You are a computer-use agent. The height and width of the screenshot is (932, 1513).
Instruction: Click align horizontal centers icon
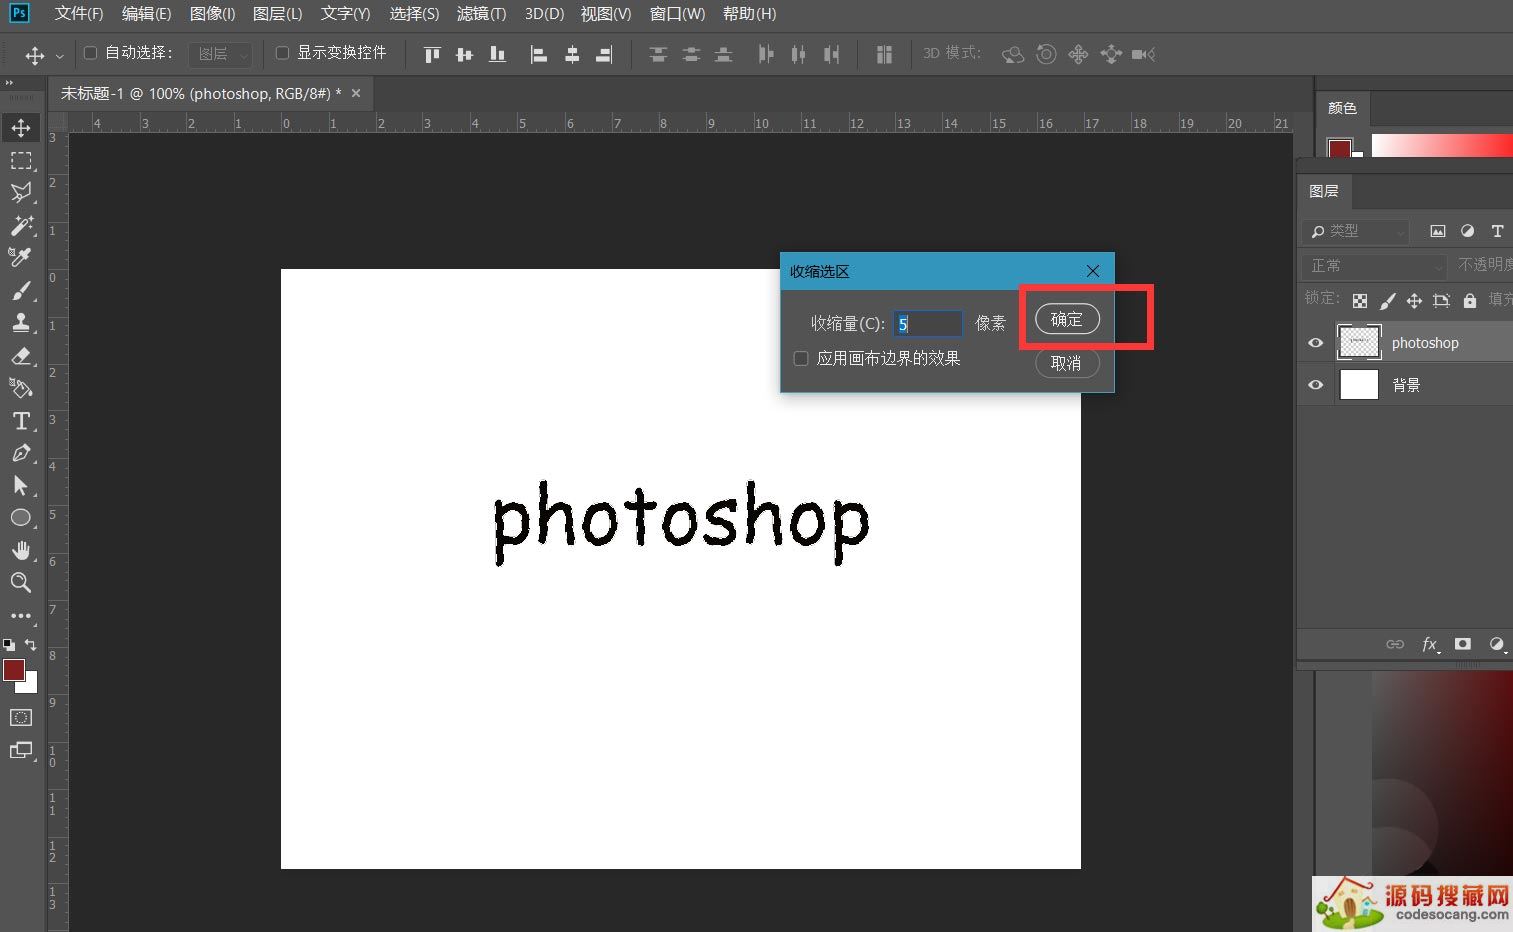571,54
